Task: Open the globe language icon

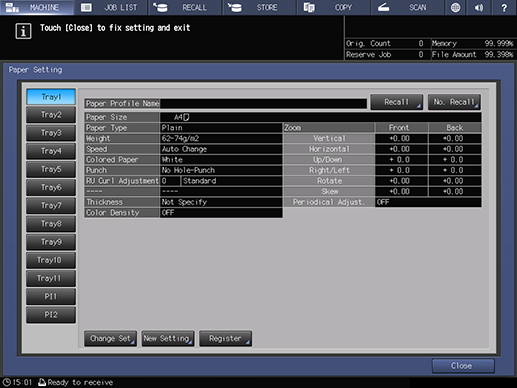Action: (x=455, y=7)
